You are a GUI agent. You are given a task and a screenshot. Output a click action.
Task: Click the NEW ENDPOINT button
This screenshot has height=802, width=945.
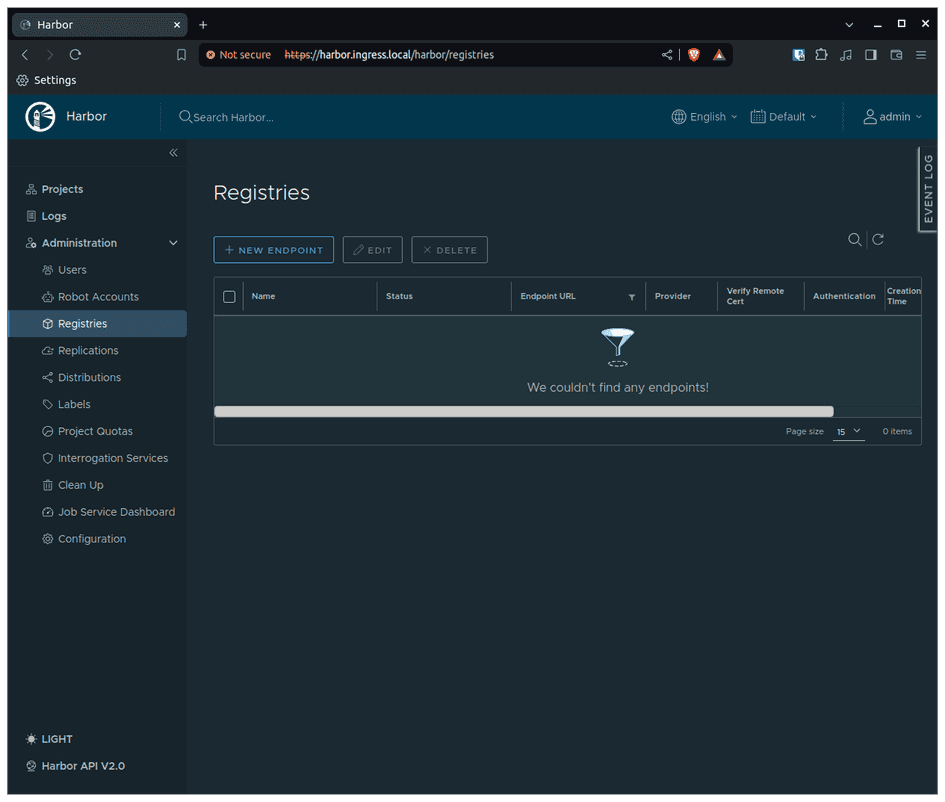click(x=273, y=249)
